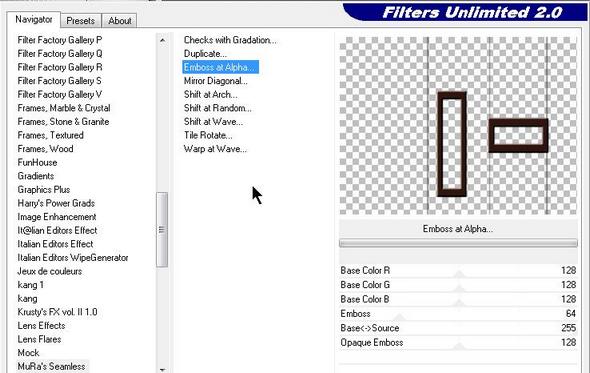
Task: Select Warp at Wave filter
Action: point(215,149)
